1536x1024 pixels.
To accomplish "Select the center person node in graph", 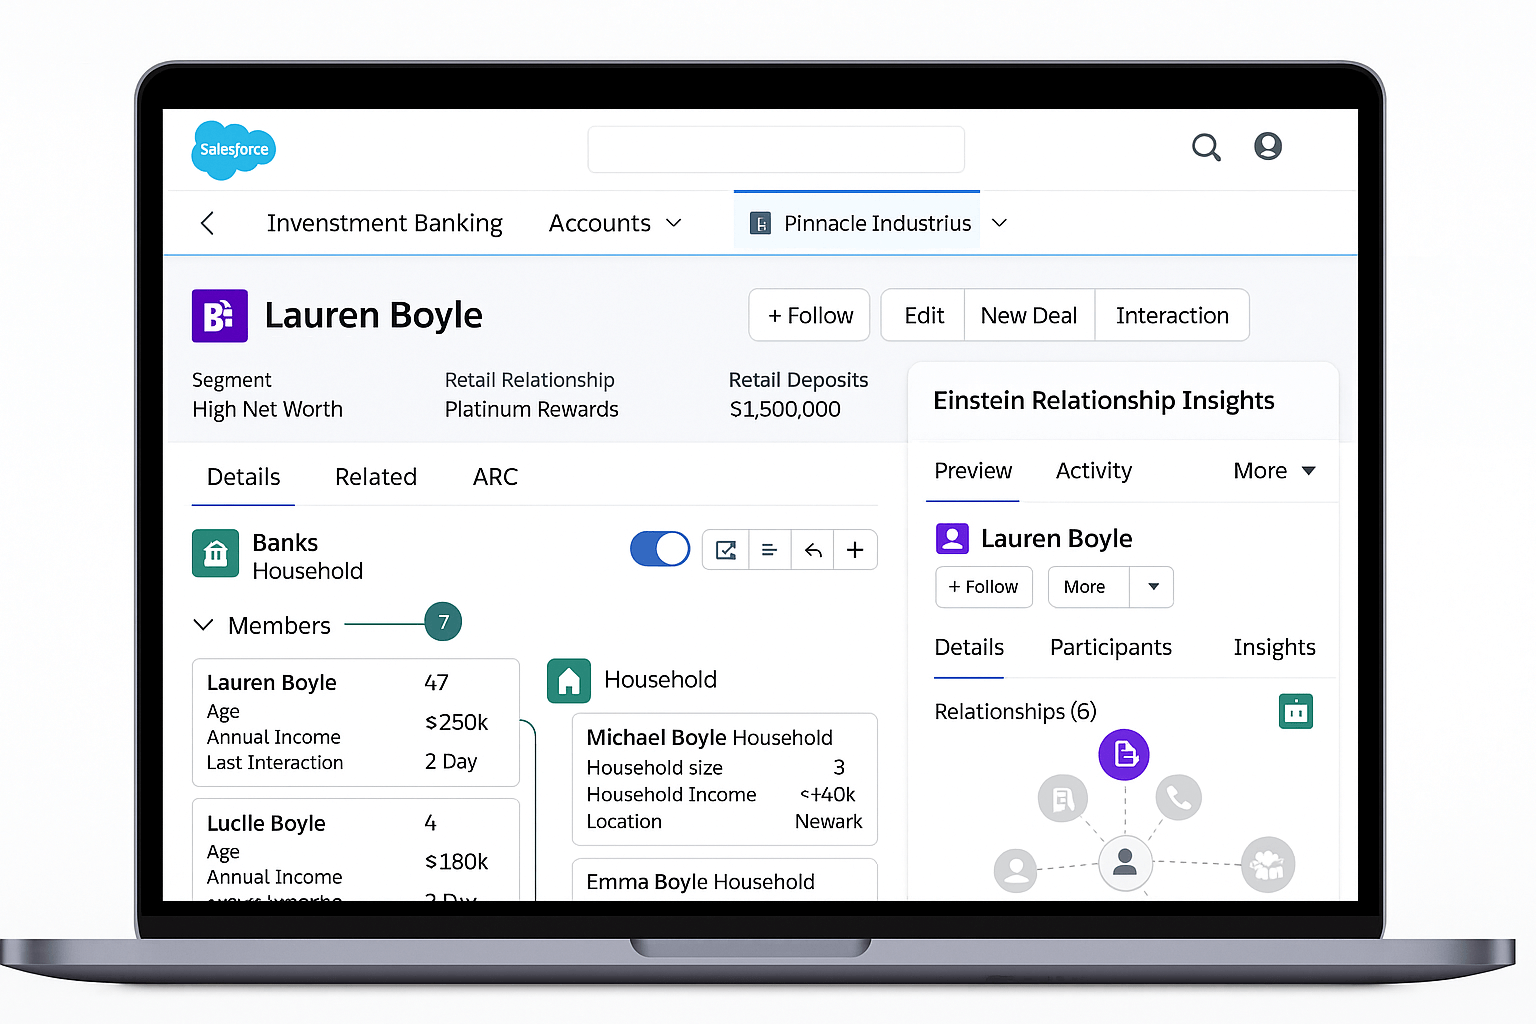I will [1125, 862].
